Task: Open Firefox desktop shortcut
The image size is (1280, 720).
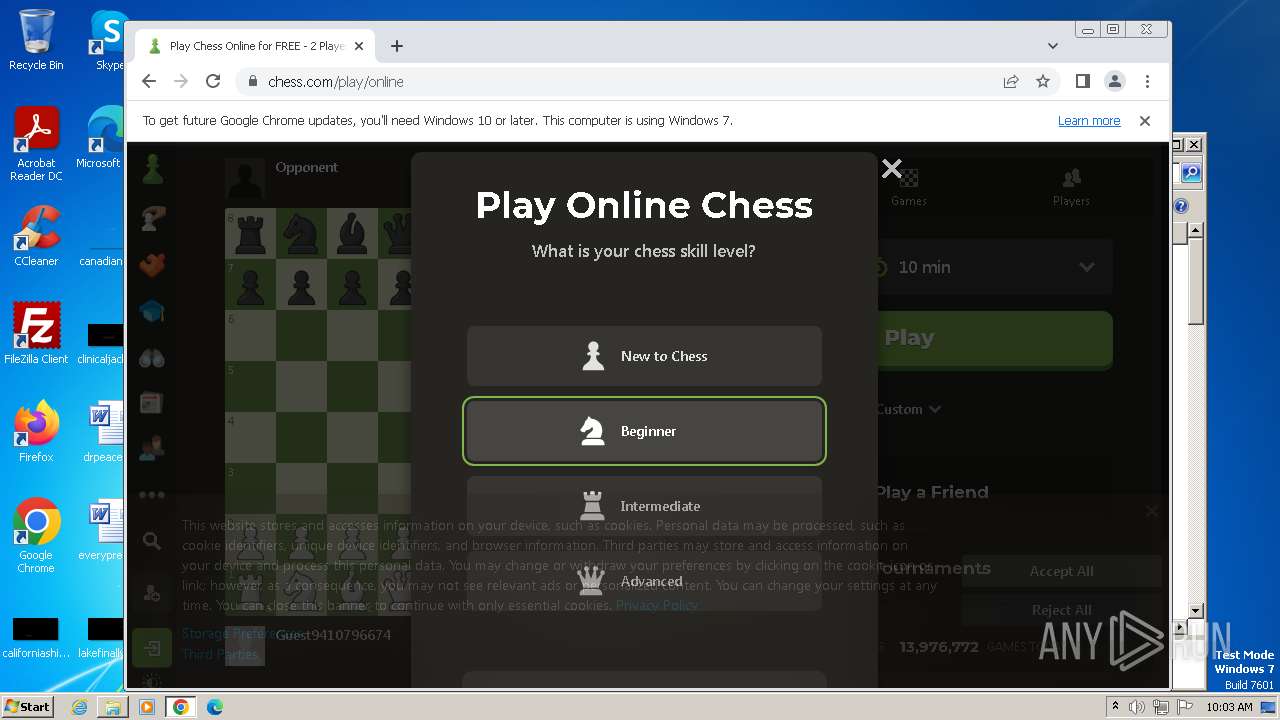Action: [x=36, y=432]
